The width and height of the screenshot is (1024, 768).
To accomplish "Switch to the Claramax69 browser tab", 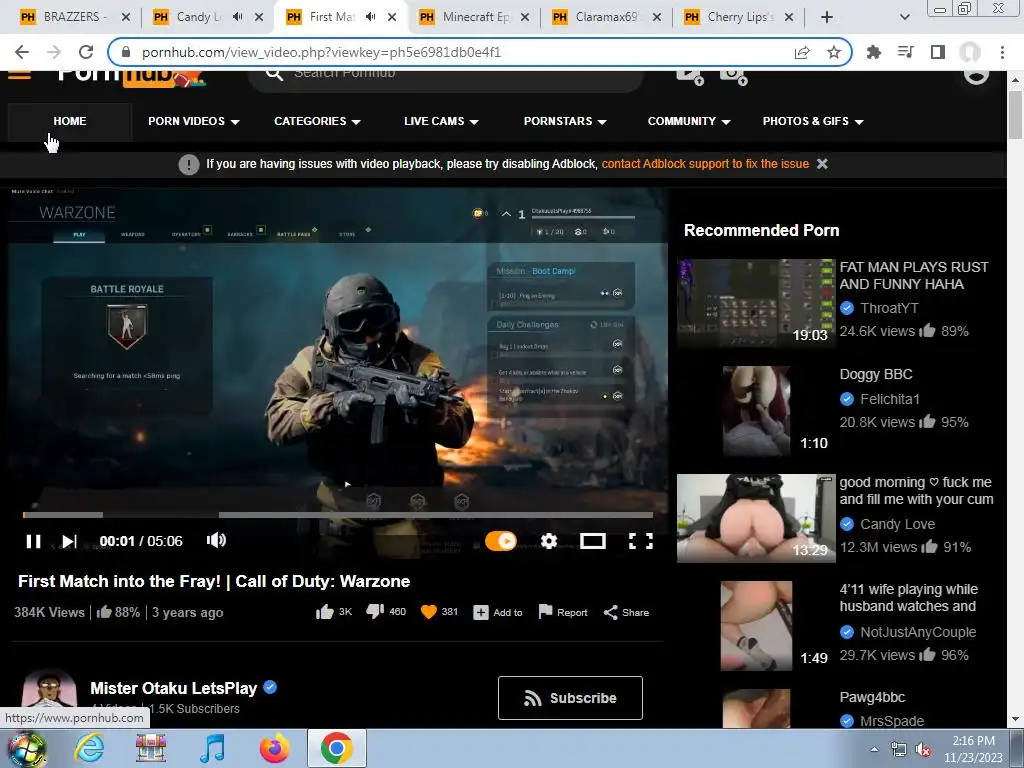I will [x=608, y=17].
